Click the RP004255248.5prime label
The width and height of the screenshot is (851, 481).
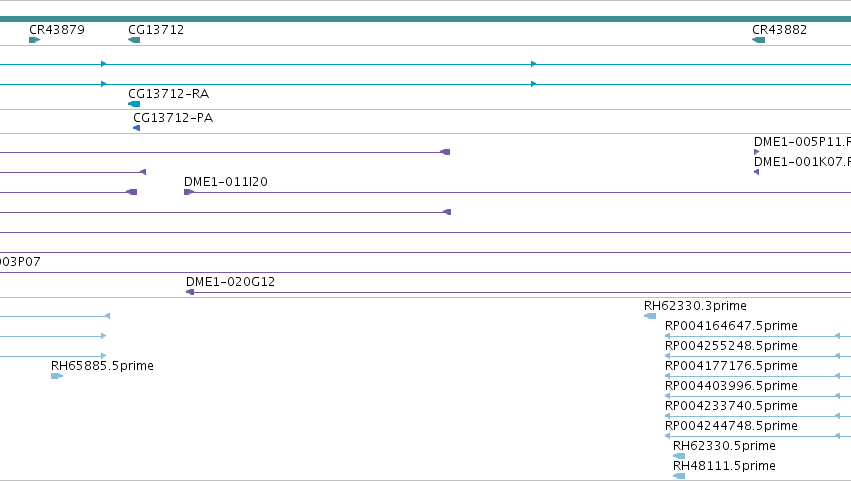click(732, 346)
